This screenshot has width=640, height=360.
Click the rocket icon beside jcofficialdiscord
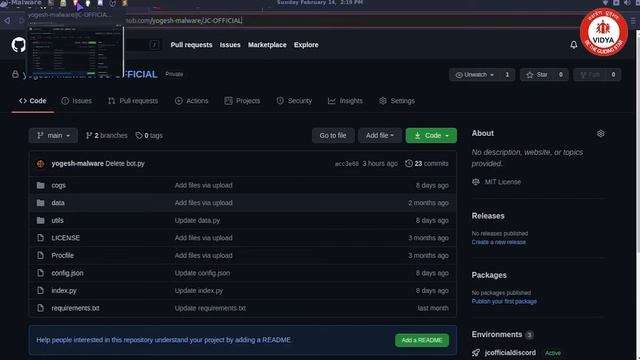pos(476,353)
